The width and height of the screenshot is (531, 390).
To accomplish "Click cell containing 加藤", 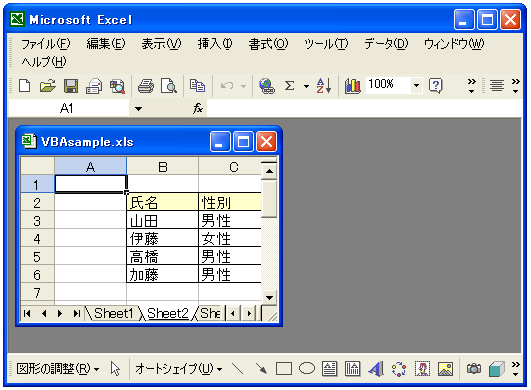I will click(x=163, y=275).
